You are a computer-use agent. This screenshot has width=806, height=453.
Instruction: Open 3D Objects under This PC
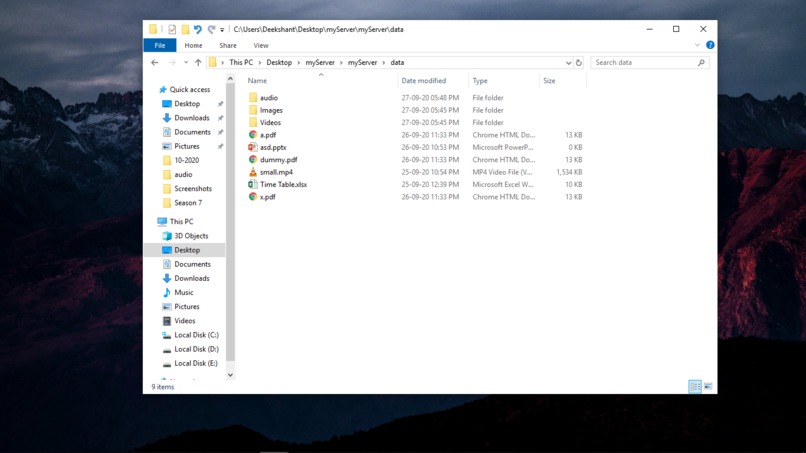point(191,236)
